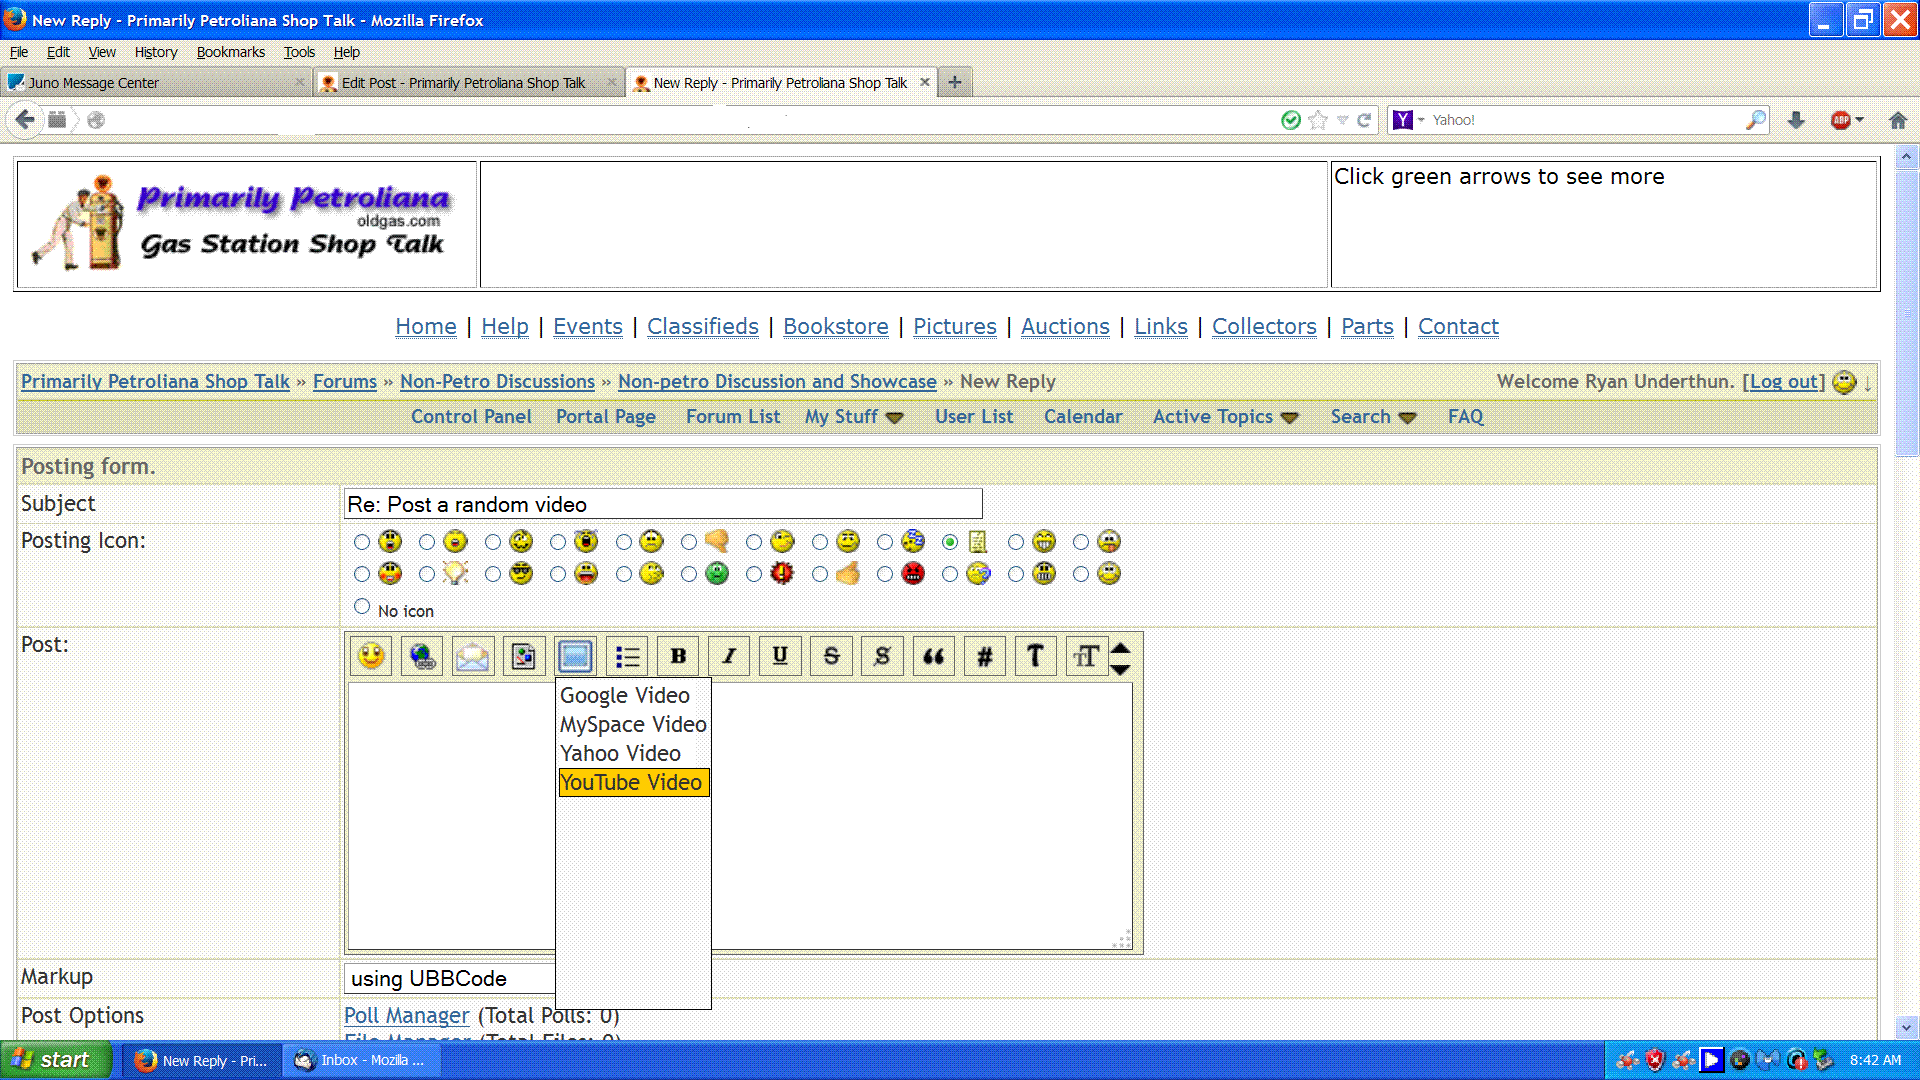Open a new tab with plus button

click(x=955, y=82)
